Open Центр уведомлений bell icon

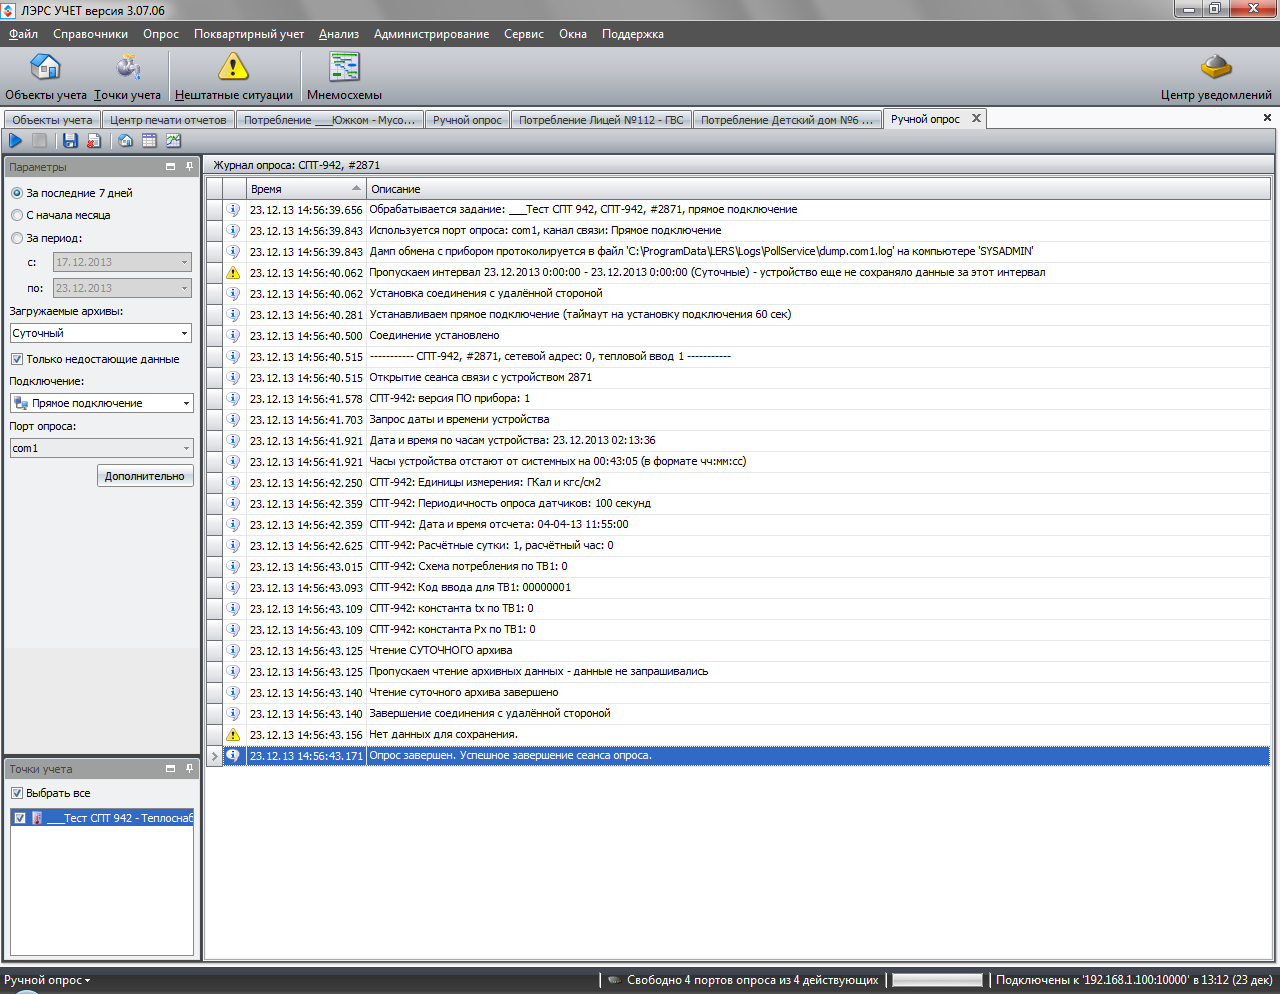tap(1215, 77)
